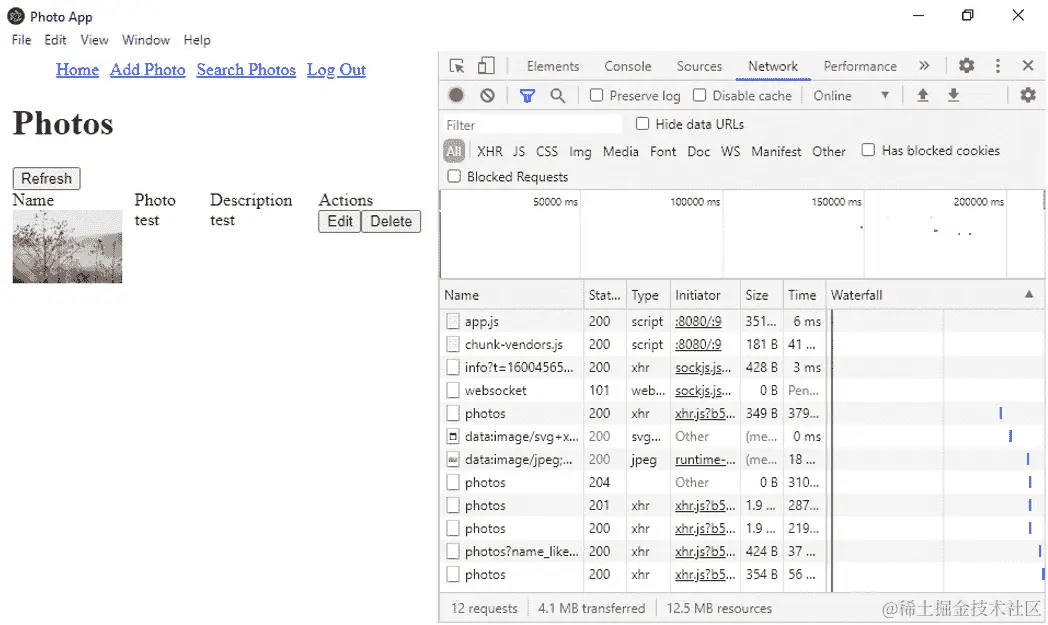Open the Window menu
Image resolution: width=1048 pixels, height=625 pixels.
pos(146,40)
